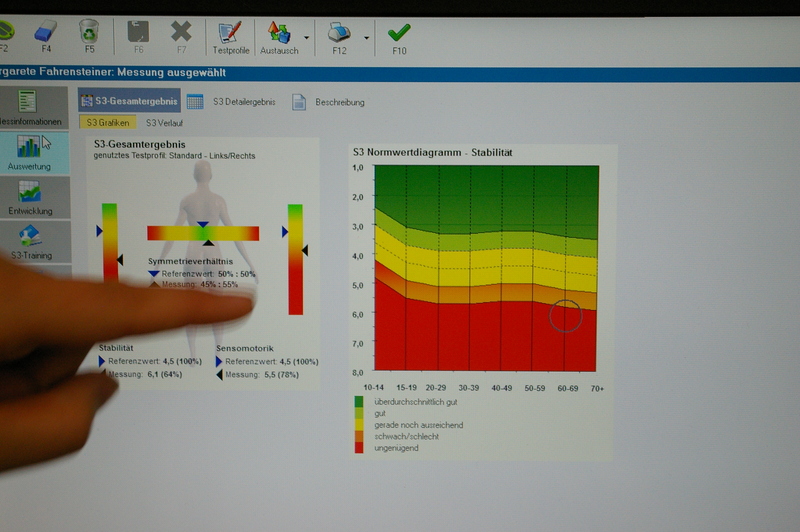Click the horizontal symmetry color bar
Image resolution: width=800 pixels, height=532 pixels.
click(203, 233)
